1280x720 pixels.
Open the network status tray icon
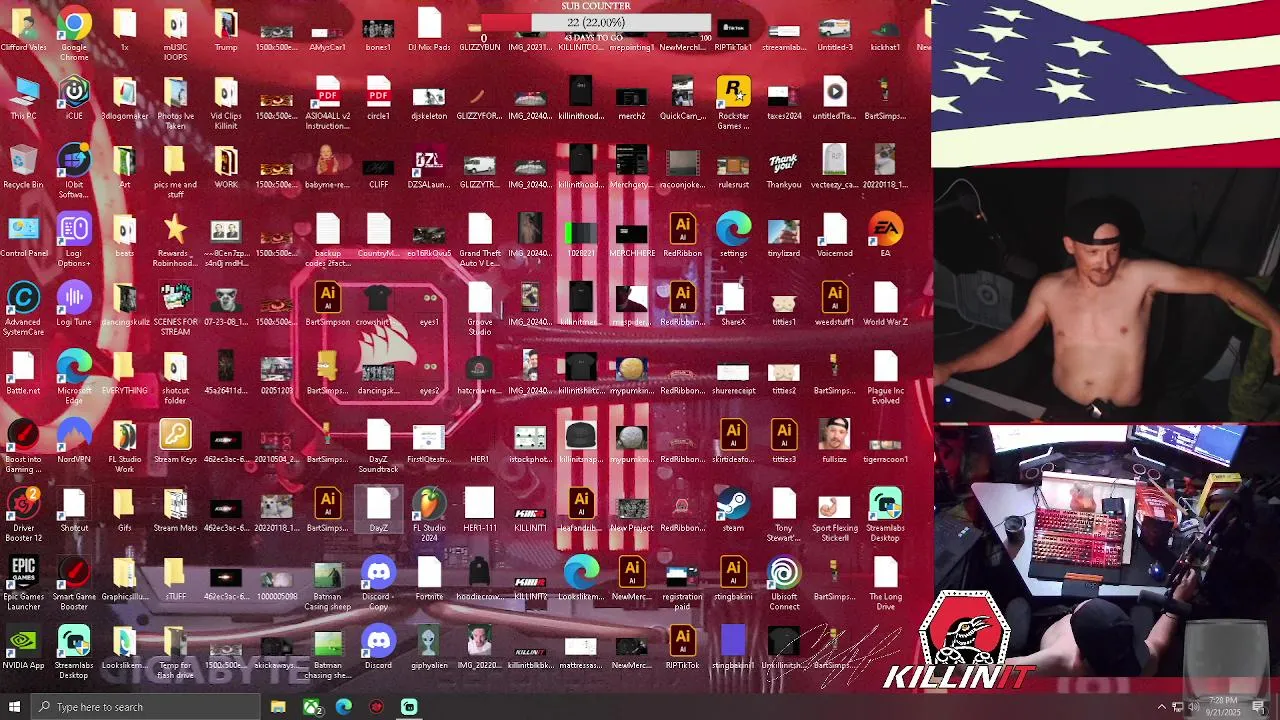(x=1177, y=707)
